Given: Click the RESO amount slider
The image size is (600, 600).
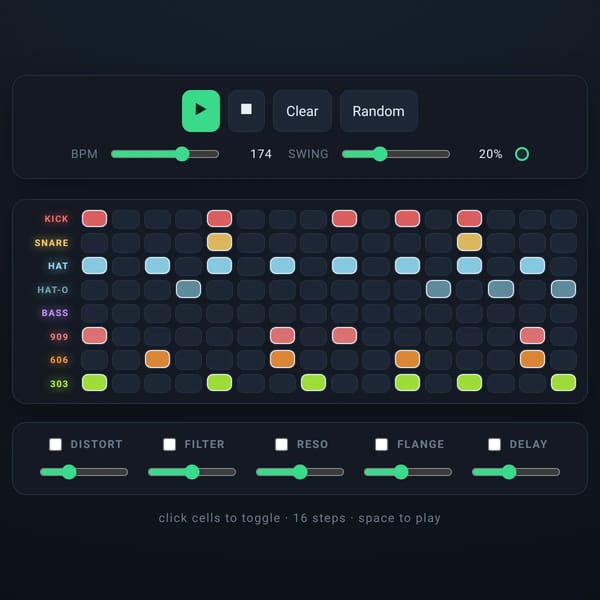Looking at the screenshot, I should [x=300, y=472].
